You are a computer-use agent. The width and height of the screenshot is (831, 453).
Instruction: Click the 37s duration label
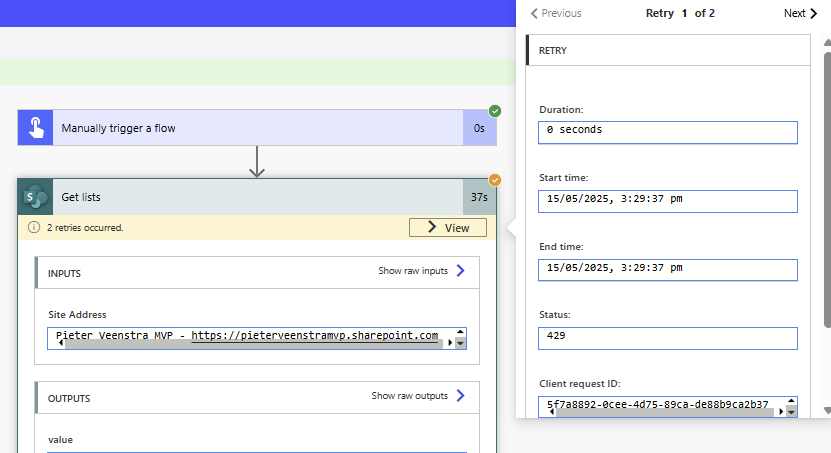pos(480,197)
